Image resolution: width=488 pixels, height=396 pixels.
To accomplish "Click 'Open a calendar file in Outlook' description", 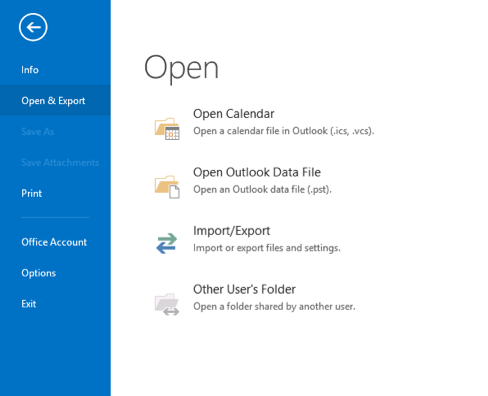I will click(284, 131).
